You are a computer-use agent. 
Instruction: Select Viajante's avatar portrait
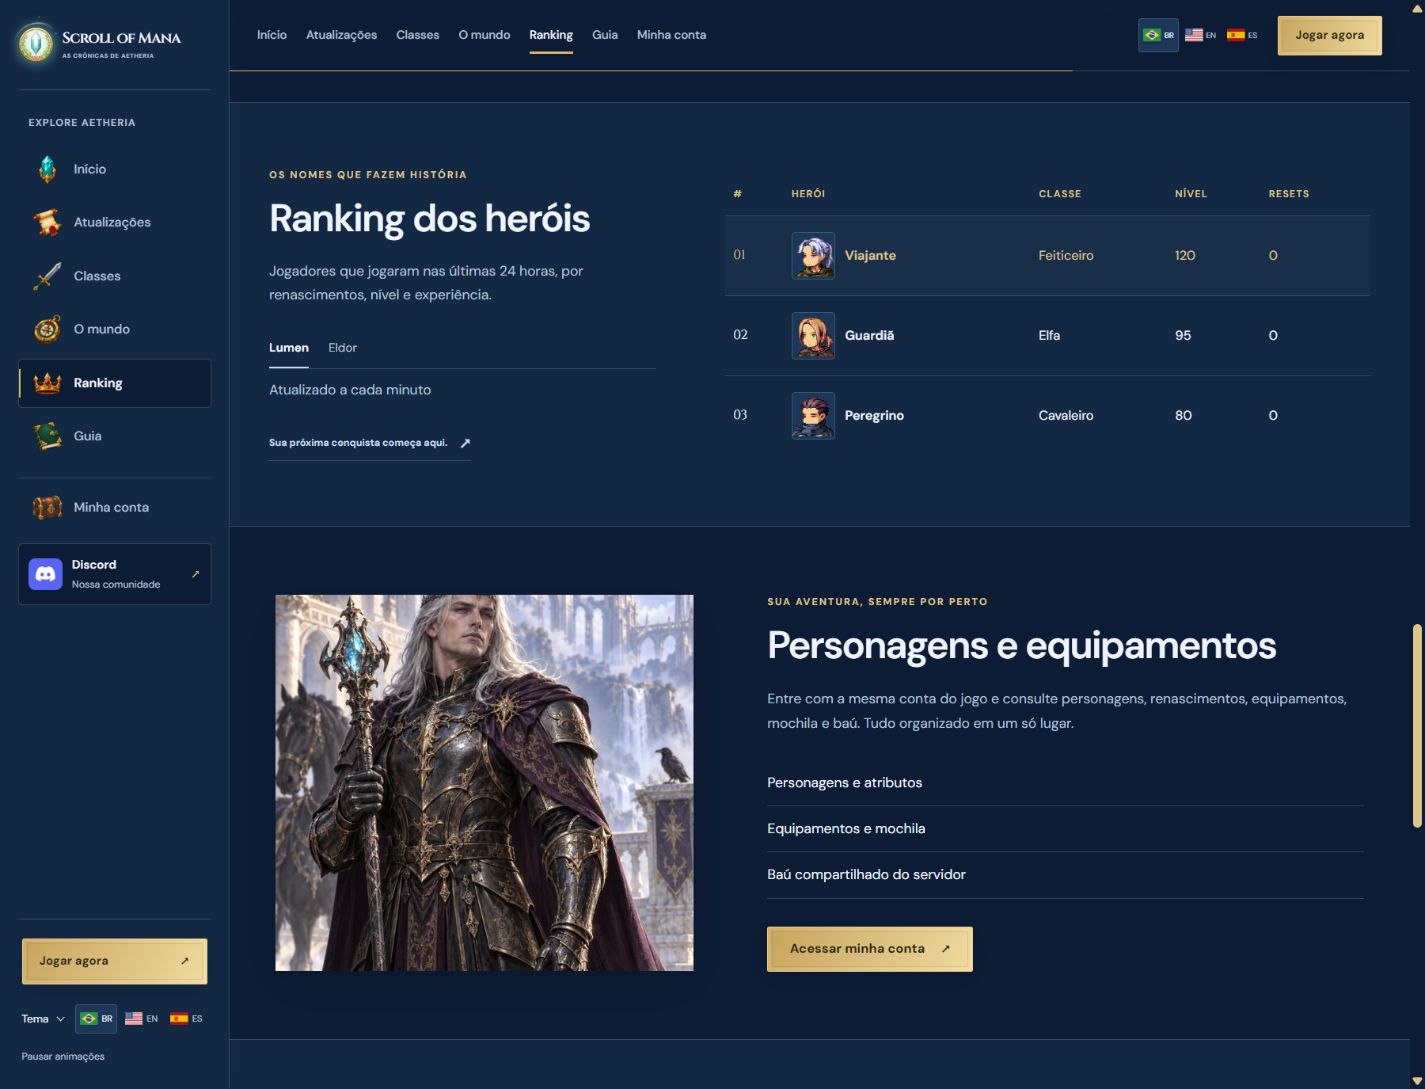[813, 255]
